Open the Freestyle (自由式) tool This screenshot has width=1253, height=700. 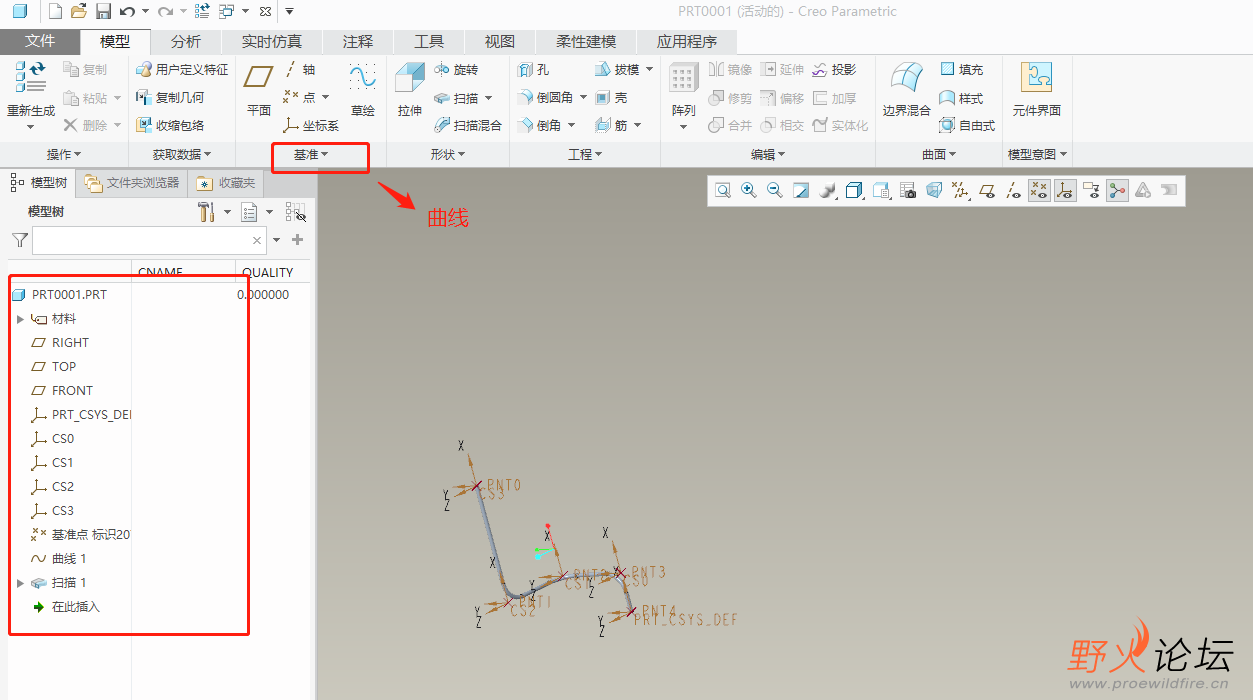pyautogui.click(x=967, y=125)
